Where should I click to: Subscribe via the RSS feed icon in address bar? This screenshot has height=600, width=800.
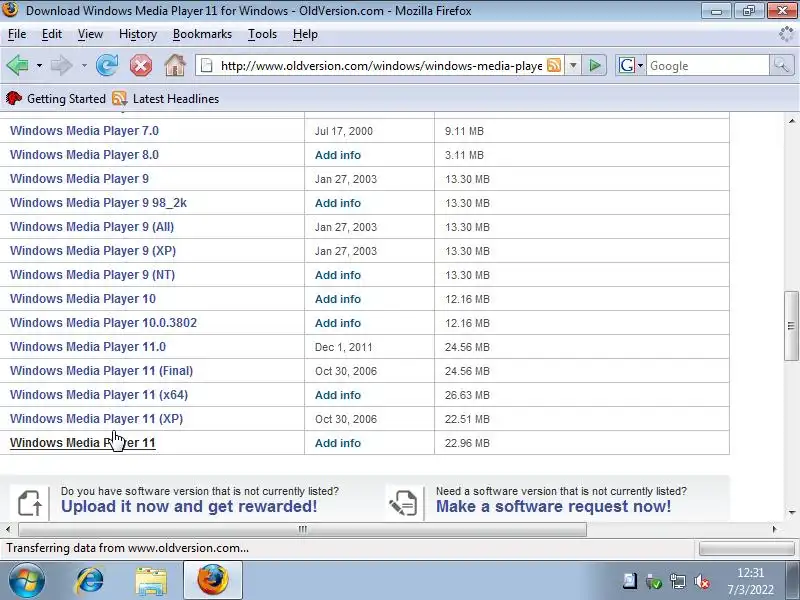point(554,65)
